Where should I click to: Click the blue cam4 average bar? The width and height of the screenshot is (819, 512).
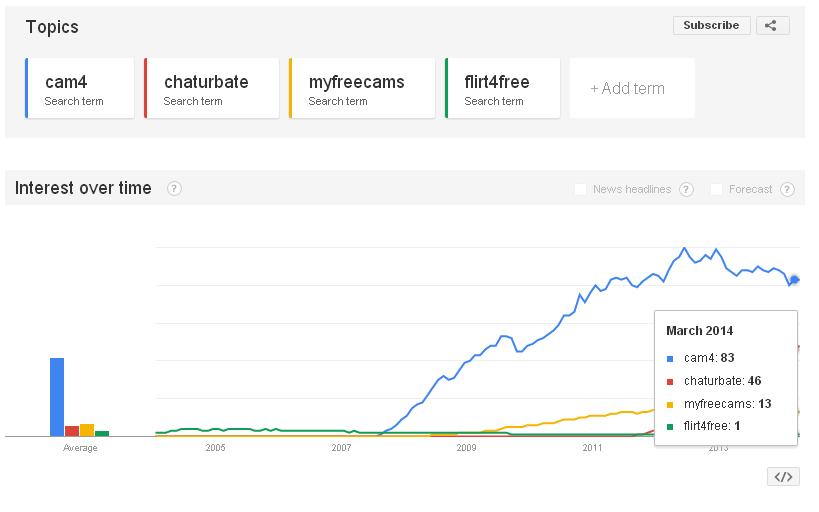coord(57,397)
